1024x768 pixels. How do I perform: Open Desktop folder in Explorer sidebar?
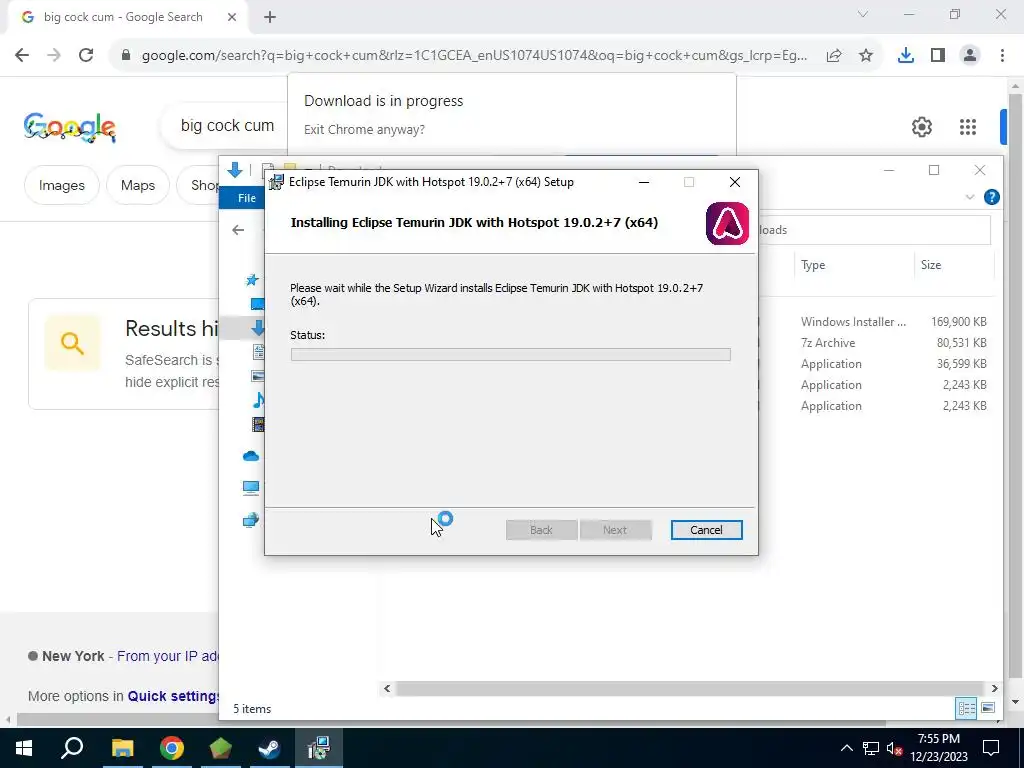point(258,304)
